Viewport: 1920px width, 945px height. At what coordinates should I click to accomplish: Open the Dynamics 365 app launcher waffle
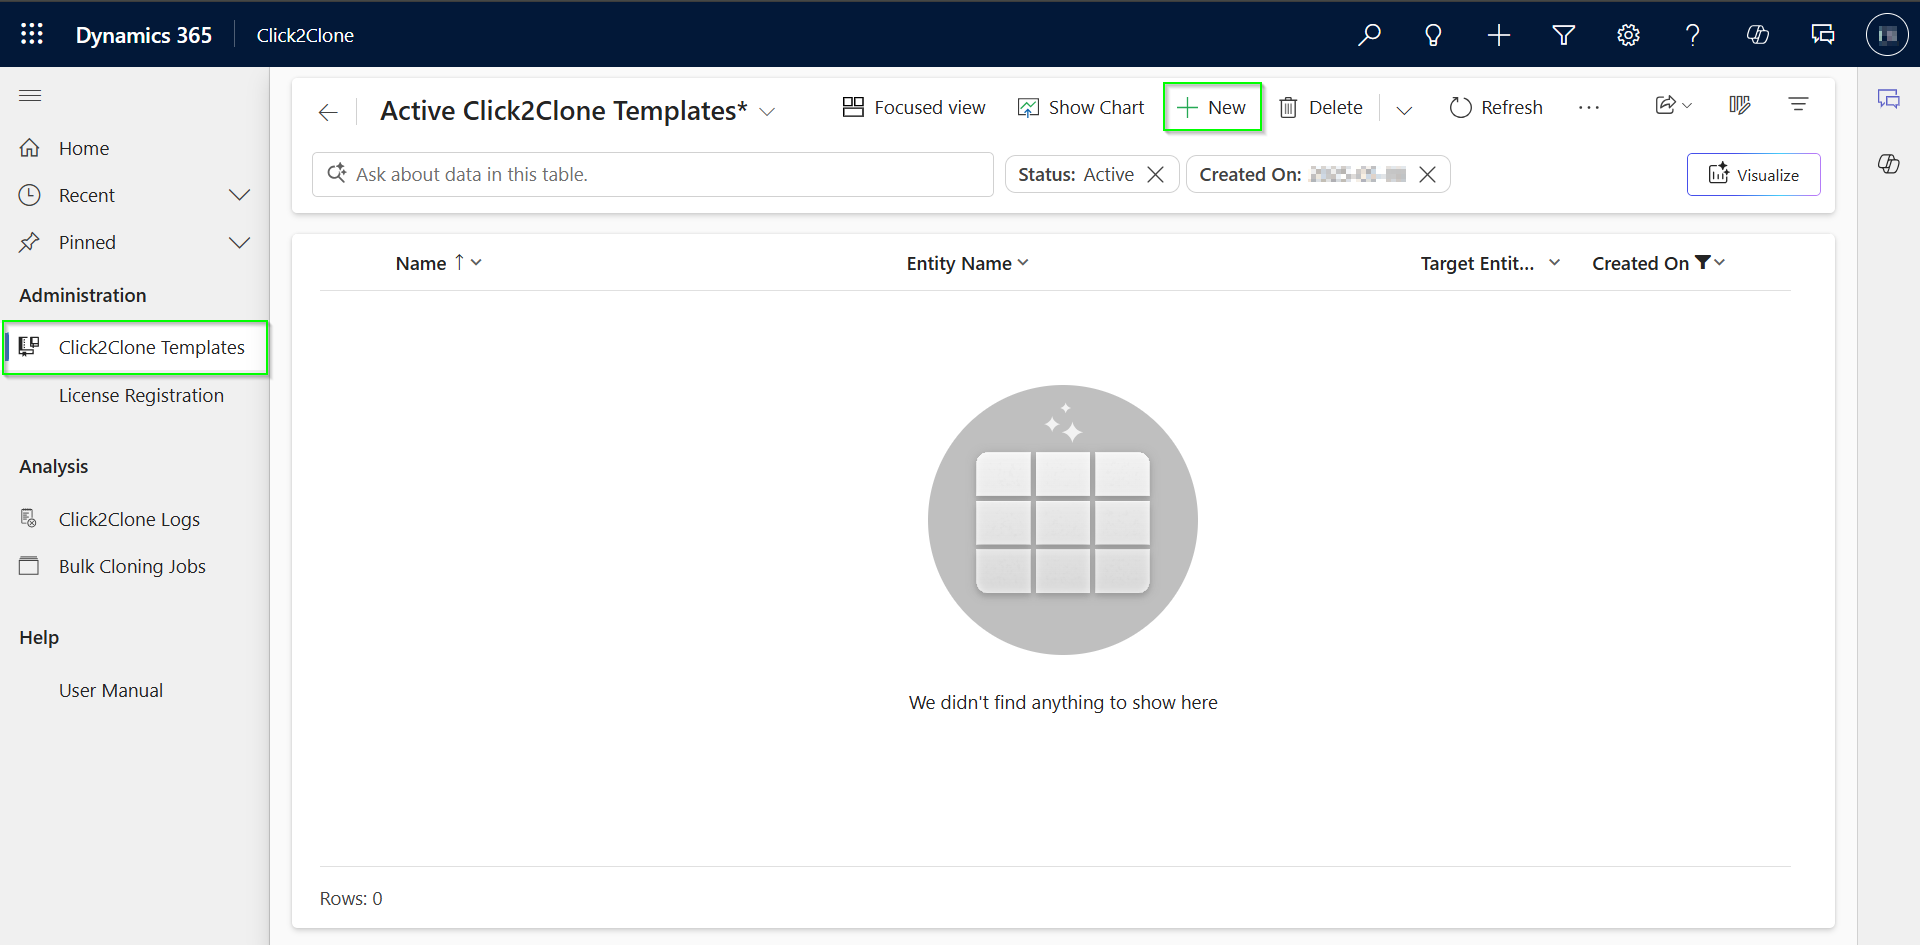click(x=32, y=34)
